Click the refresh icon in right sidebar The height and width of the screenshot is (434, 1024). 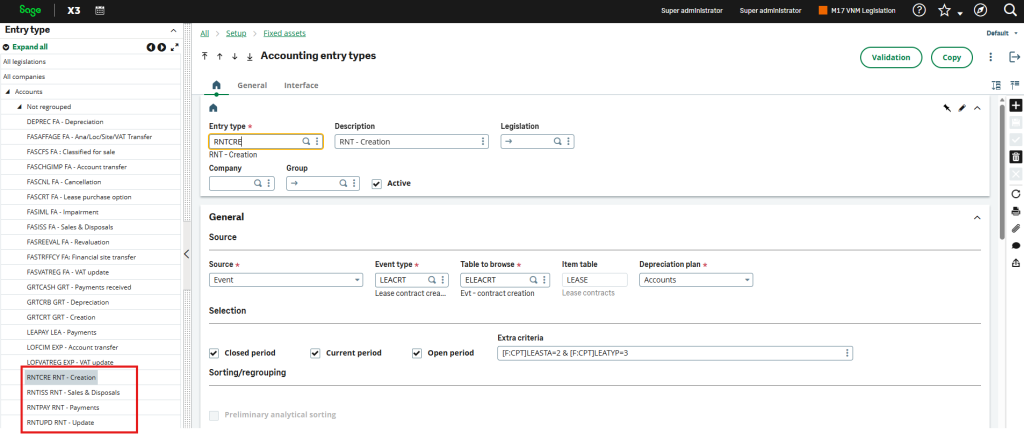point(1016,193)
